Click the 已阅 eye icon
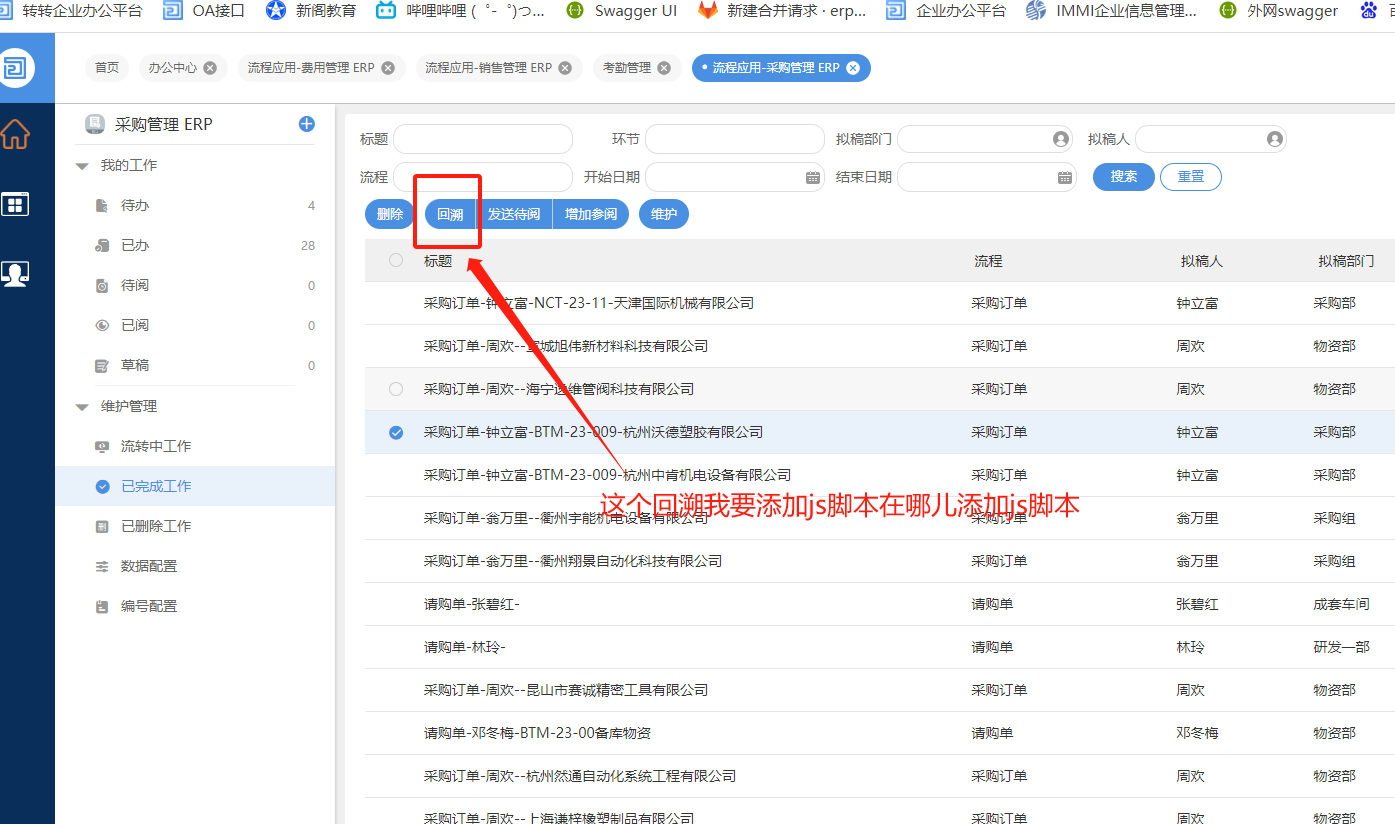The height and width of the screenshot is (824, 1395). (101, 325)
